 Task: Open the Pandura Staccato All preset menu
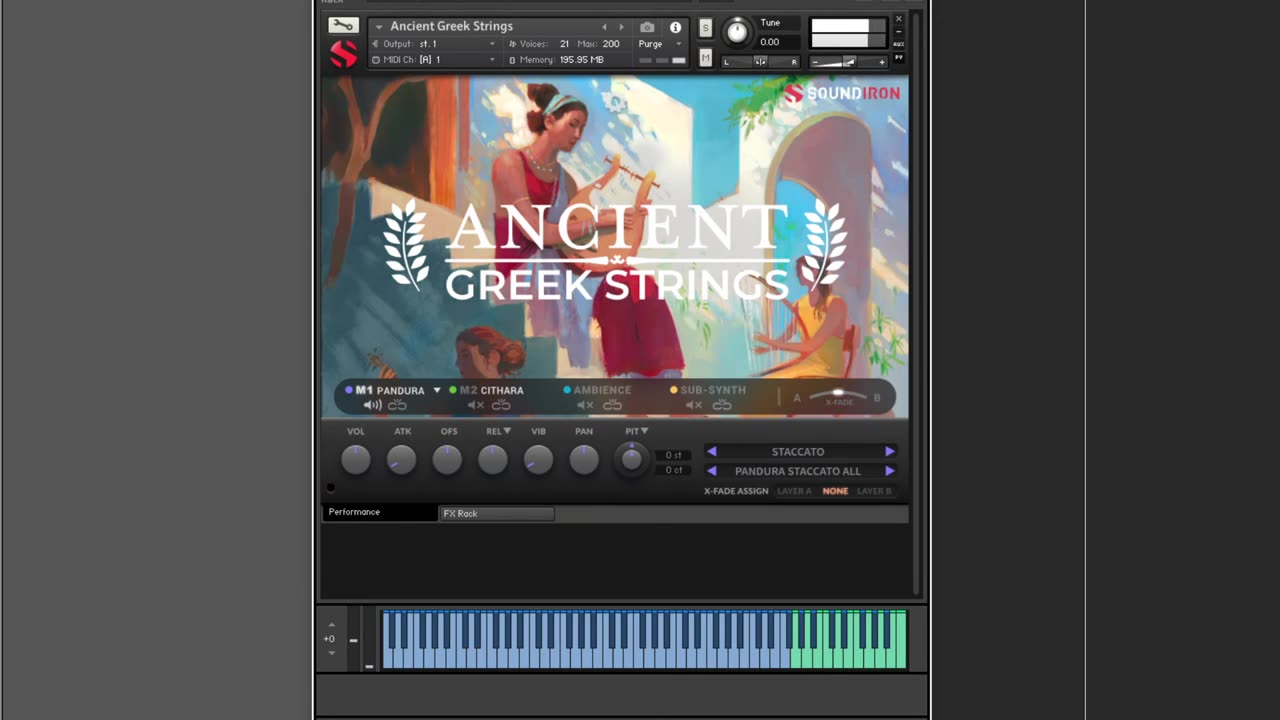click(798, 471)
